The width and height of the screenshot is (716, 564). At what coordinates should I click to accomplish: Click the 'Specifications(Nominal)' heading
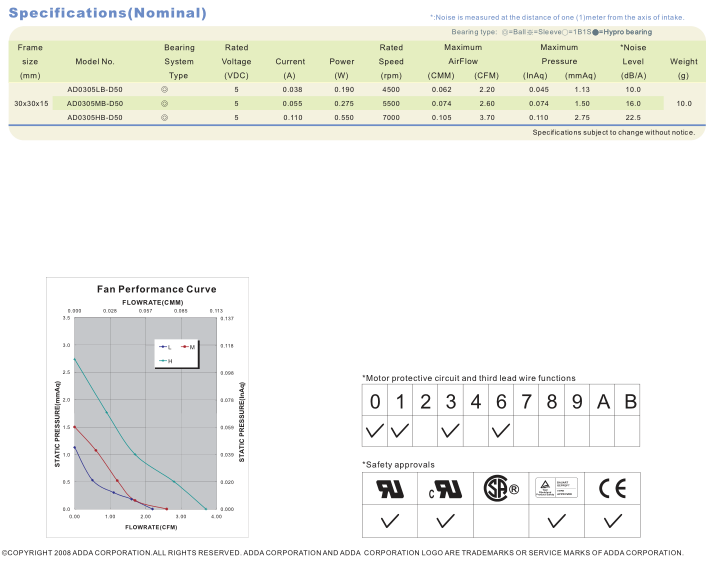pyautogui.click(x=108, y=13)
